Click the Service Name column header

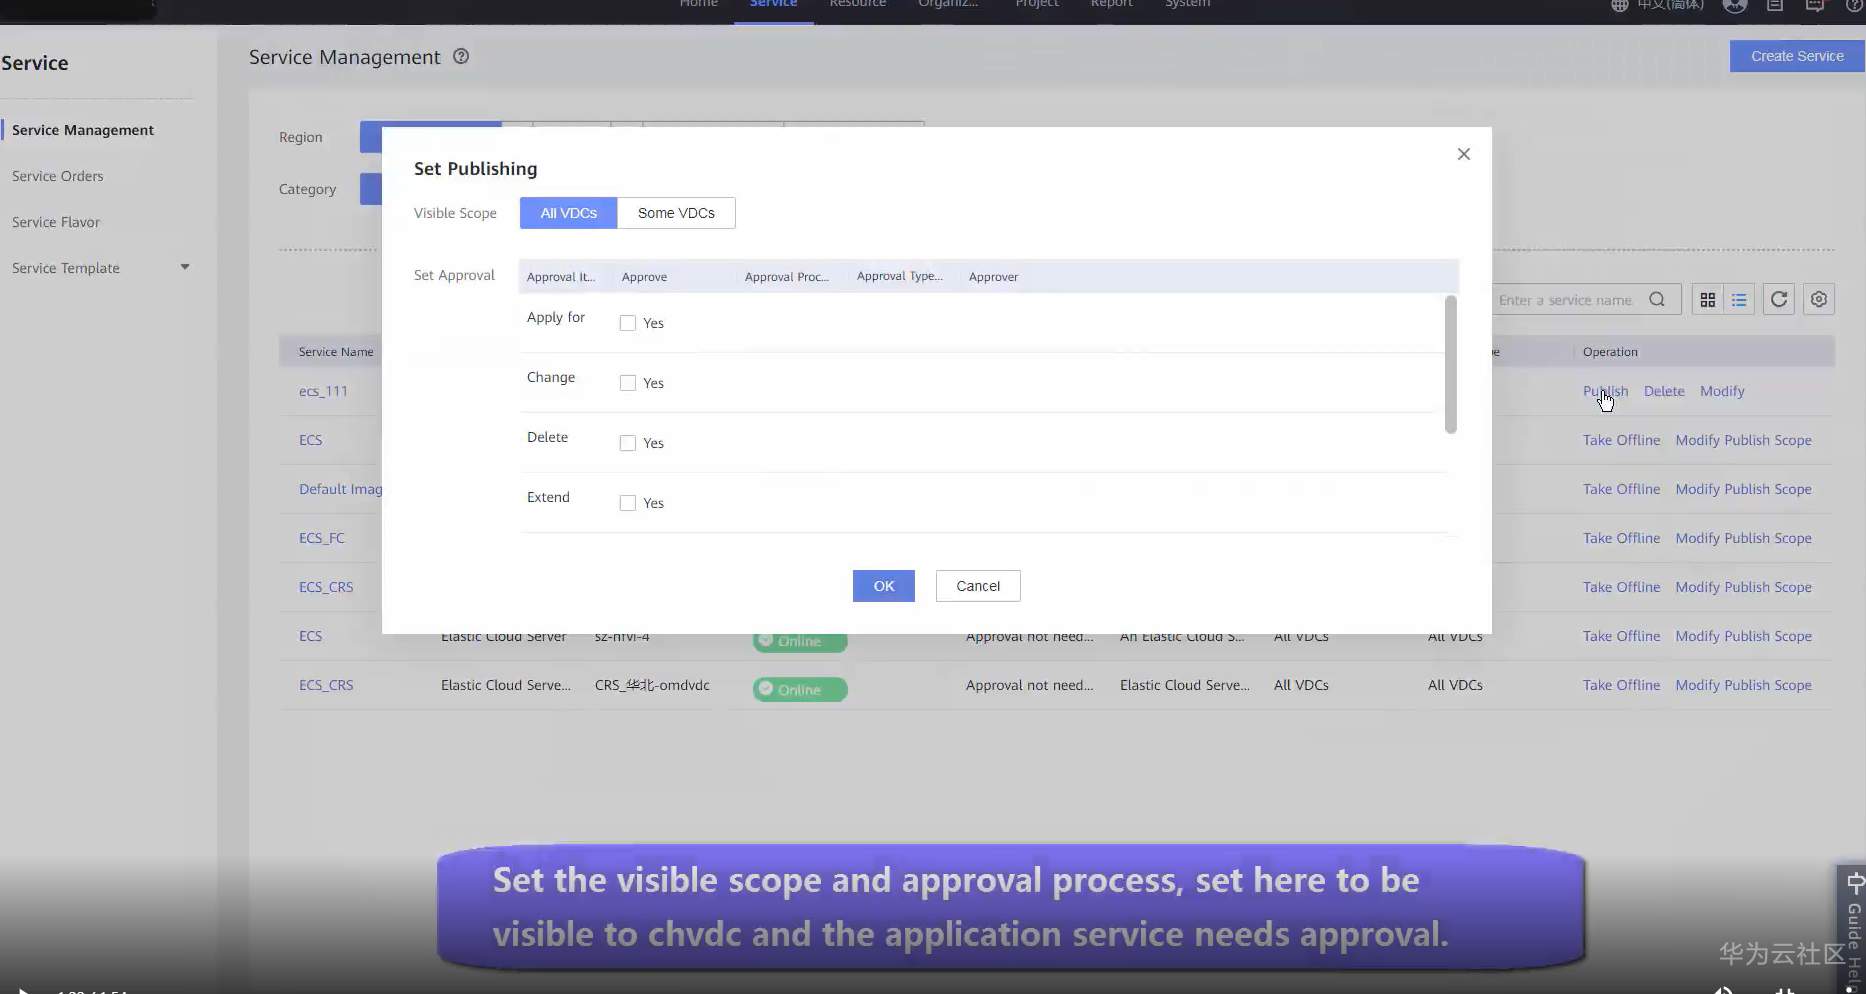tap(336, 352)
